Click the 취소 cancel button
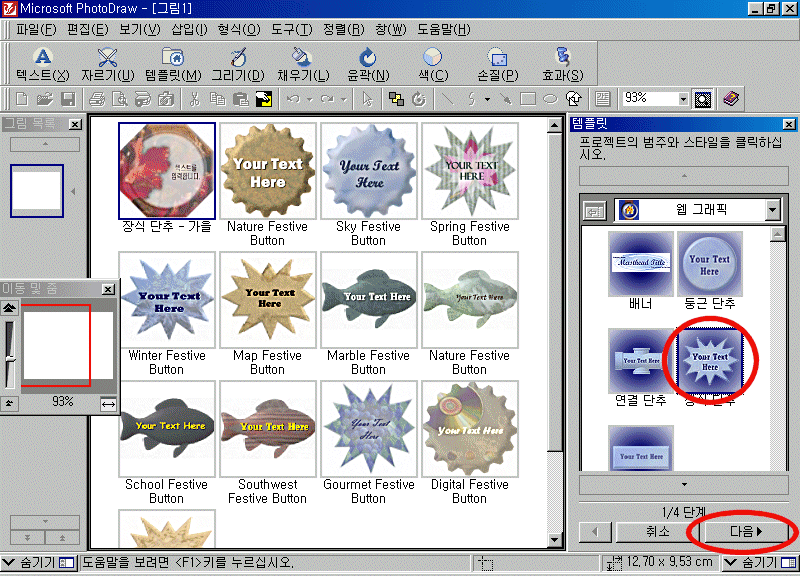Viewport: 800px width, 576px height. [x=657, y=532]
